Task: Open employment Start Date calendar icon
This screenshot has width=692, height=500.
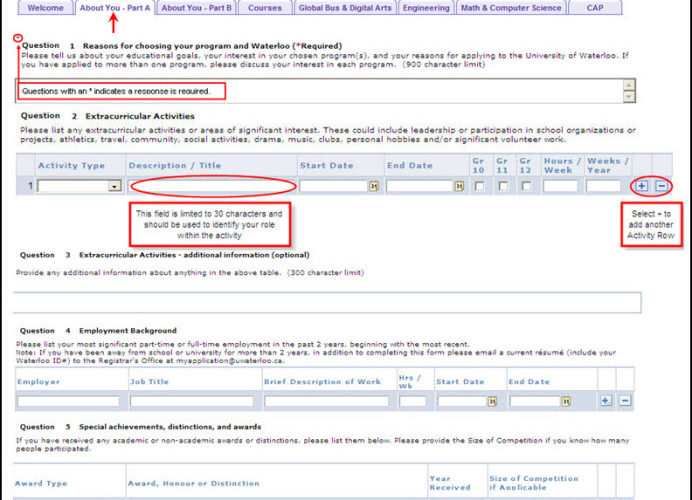Action: (492, 401)
